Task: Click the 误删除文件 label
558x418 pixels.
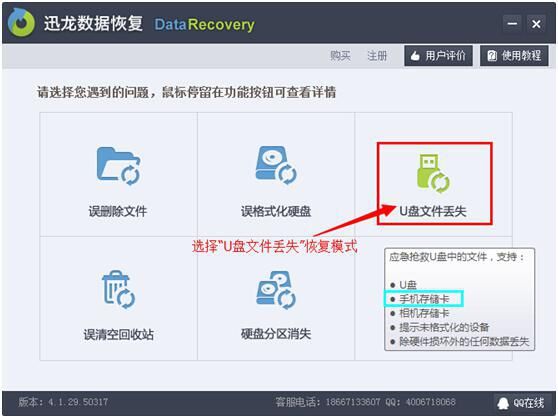Action: pyautogui.click(x=118, y=211)
